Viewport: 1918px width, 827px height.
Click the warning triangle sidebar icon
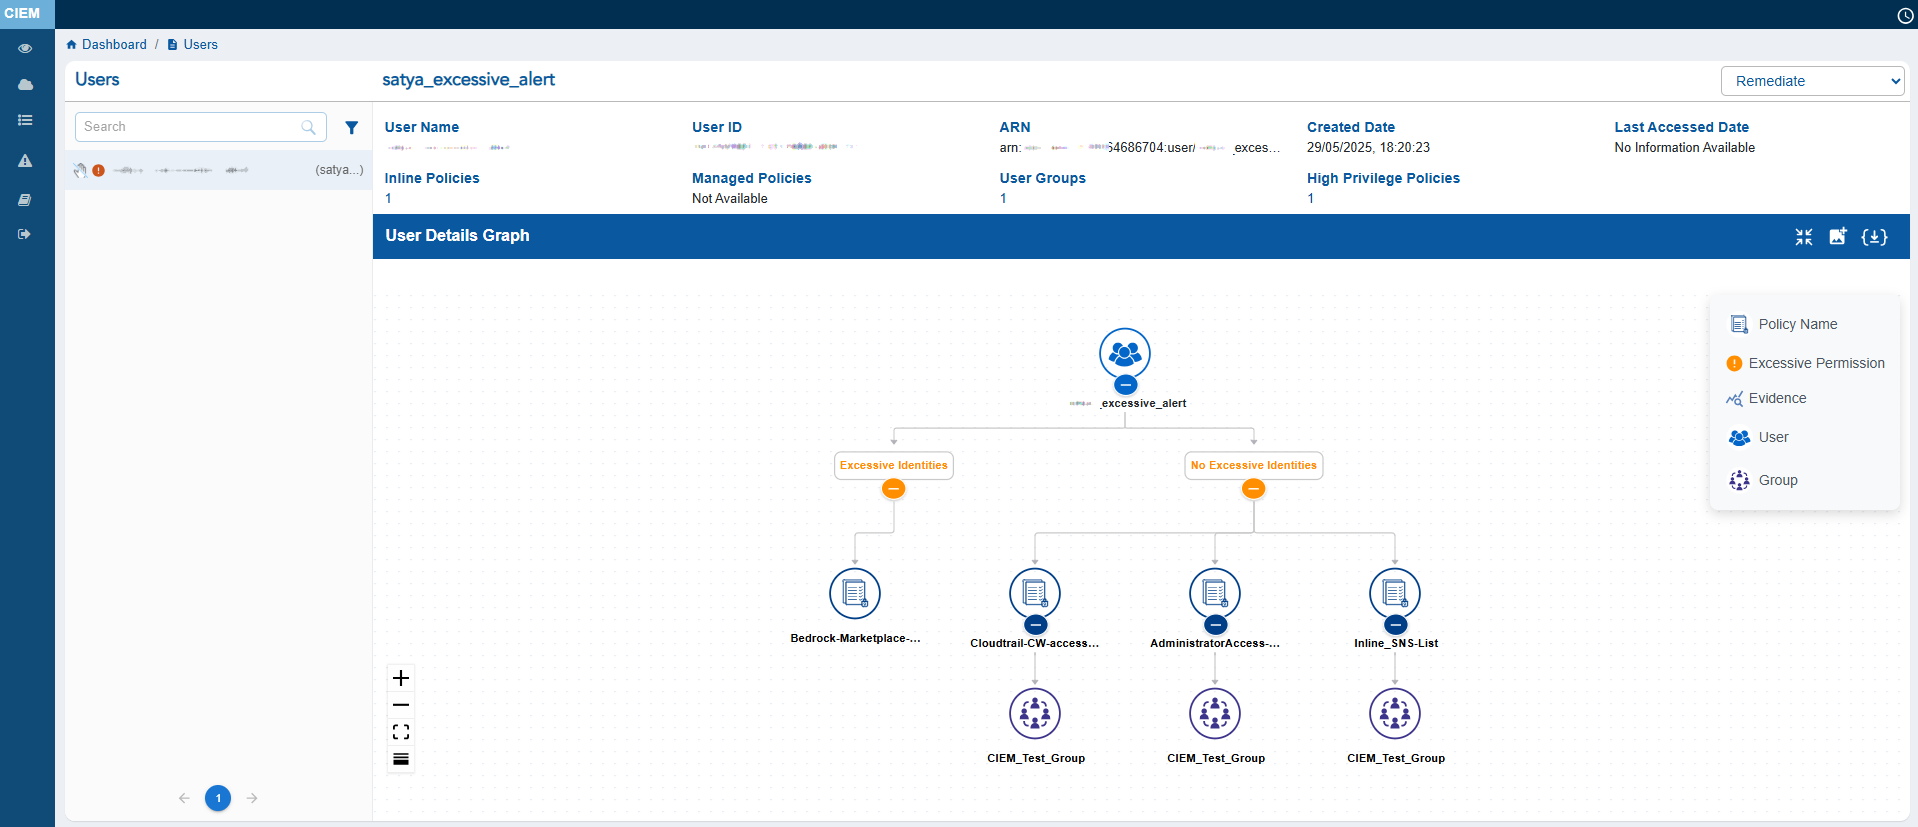(25, 160)
